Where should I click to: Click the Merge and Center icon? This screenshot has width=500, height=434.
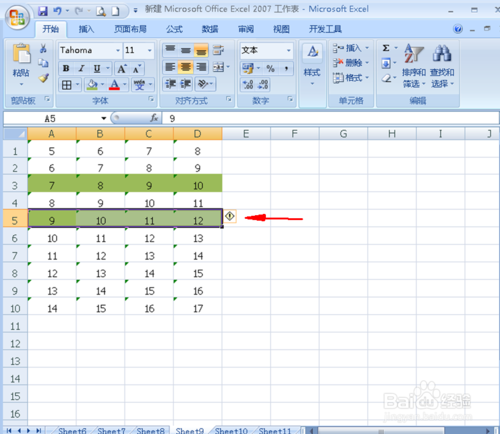pyautogui.click(x=219, y=67)
